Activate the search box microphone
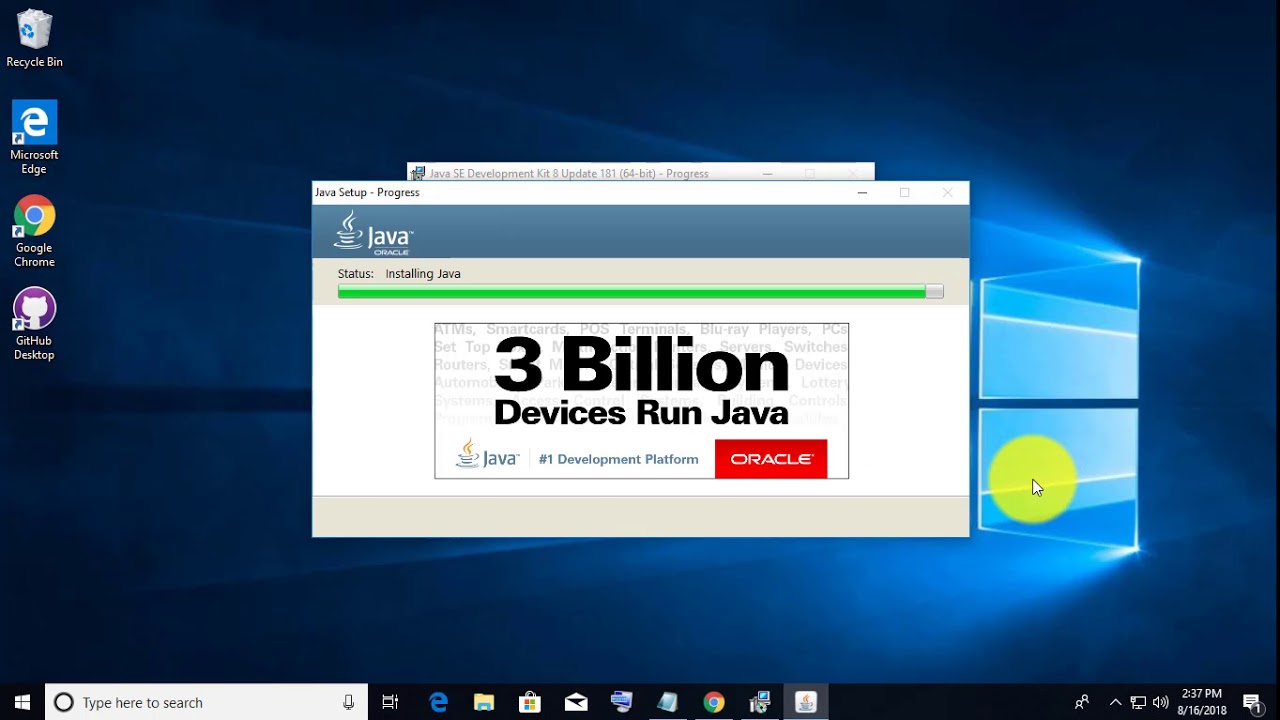Screen dimensions: 1280x720 (x=348, y=702)
